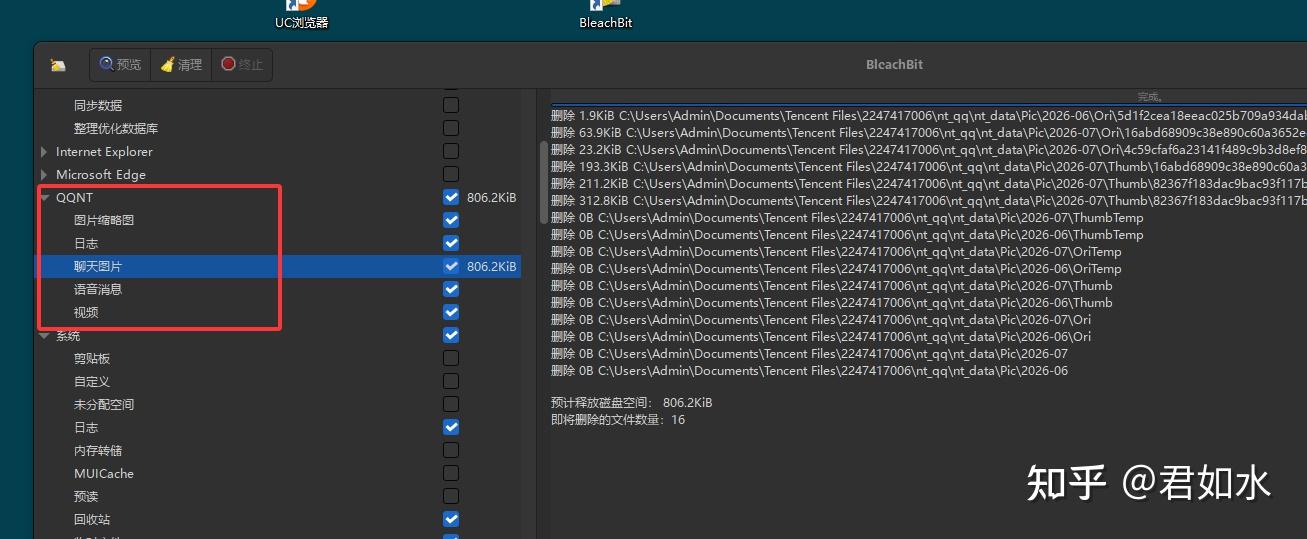Screen dimensions: 1307x539
Task: Select the Microsoft Edge label
Action: click(101, 175)
